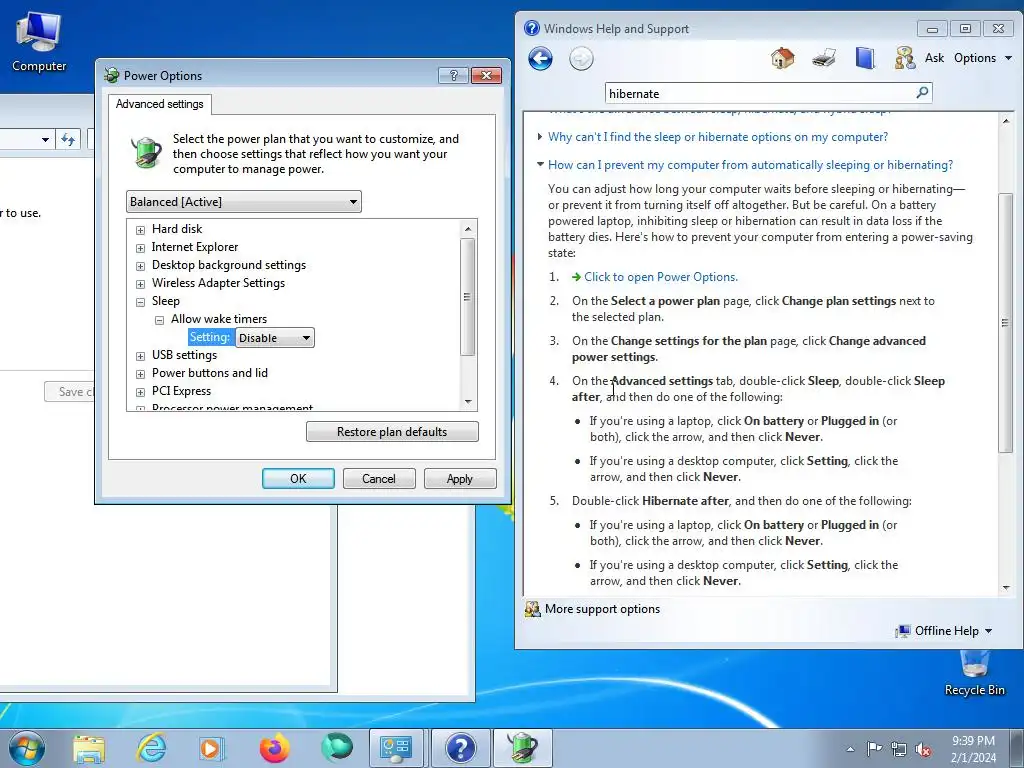Screen dimensions: 1024x768
Task: Click the refresh button in background window
Action: 68,139
